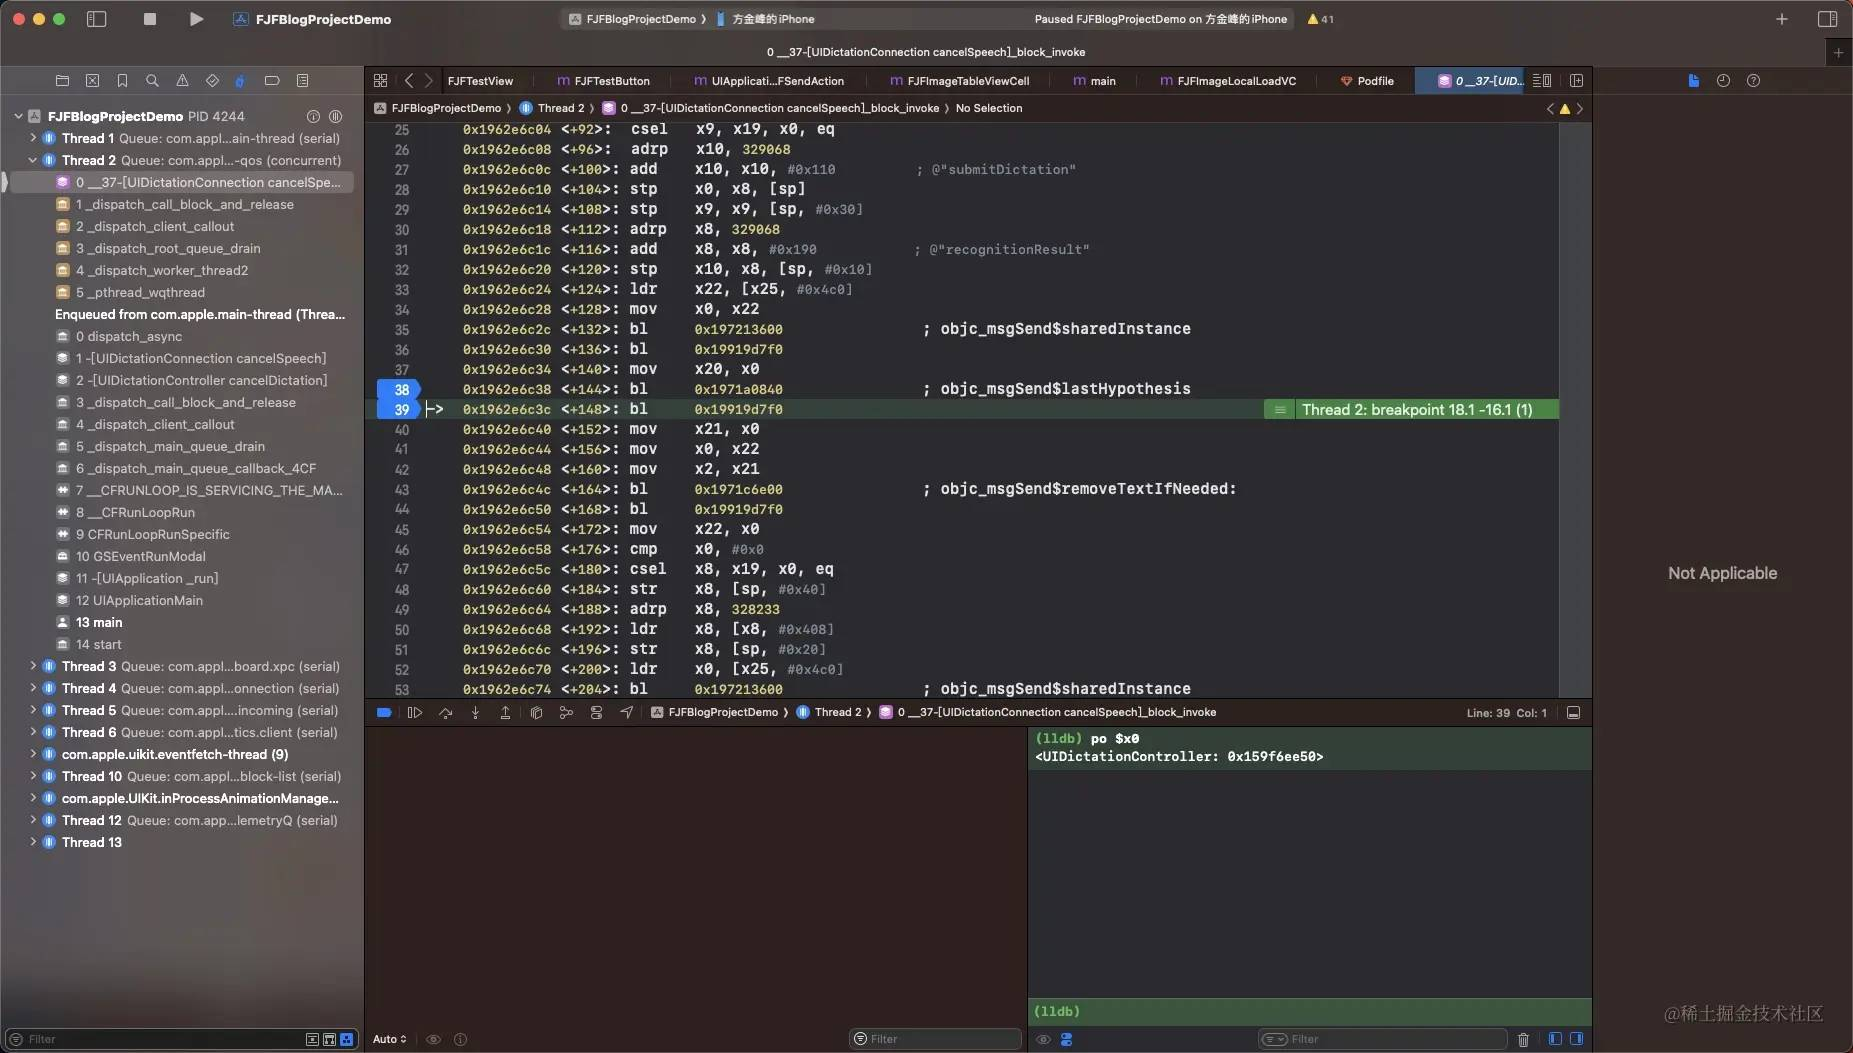Open the File inspector
Viewport: 1853px width, 1053px height.
click(x=1693, y=81)
